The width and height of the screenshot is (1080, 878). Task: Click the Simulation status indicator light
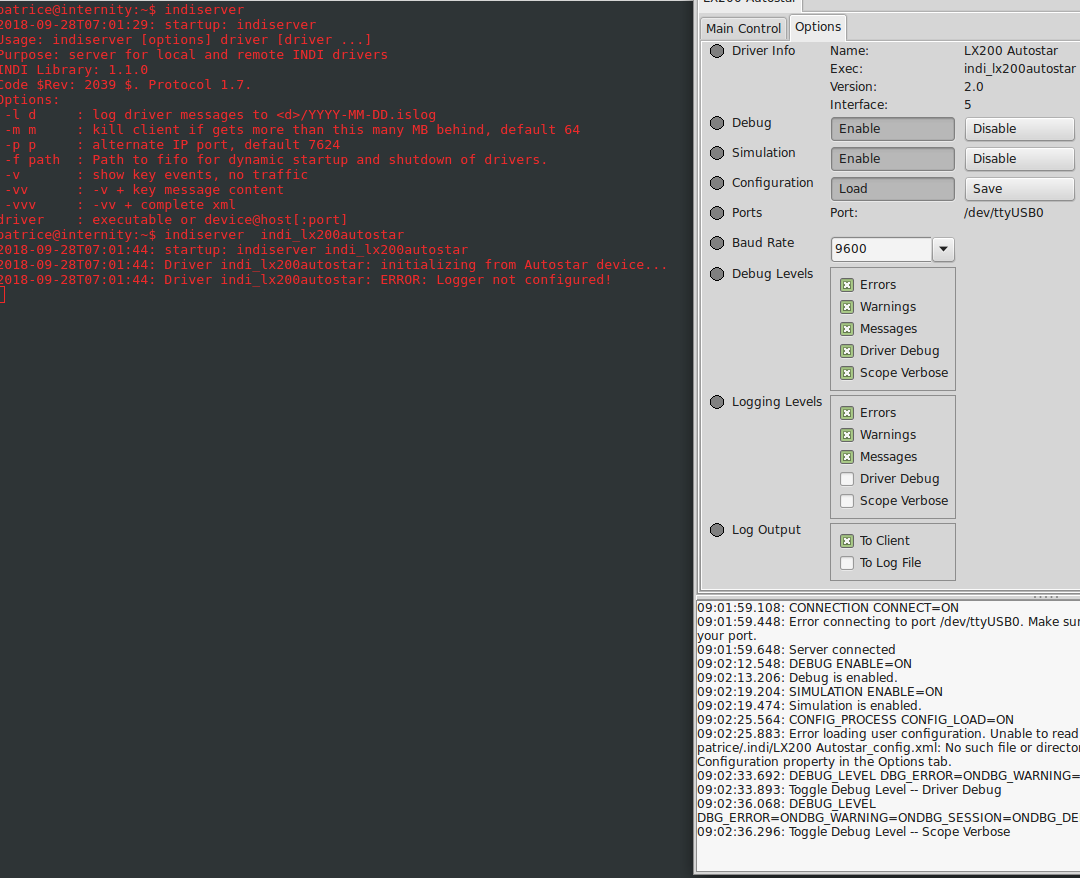pos(717,153)
